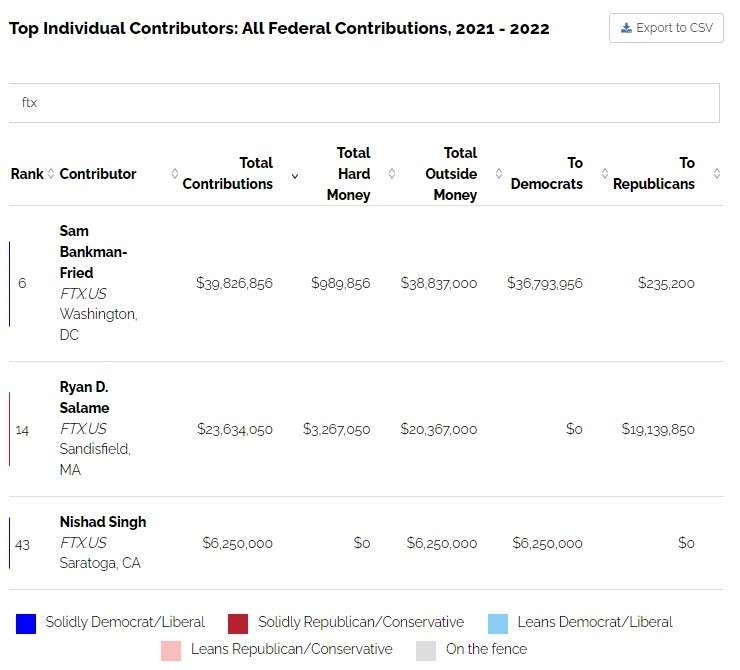The image size is (740, 670).
Task: Sort by the Rank column header
Action: click(x=27, y=174)
